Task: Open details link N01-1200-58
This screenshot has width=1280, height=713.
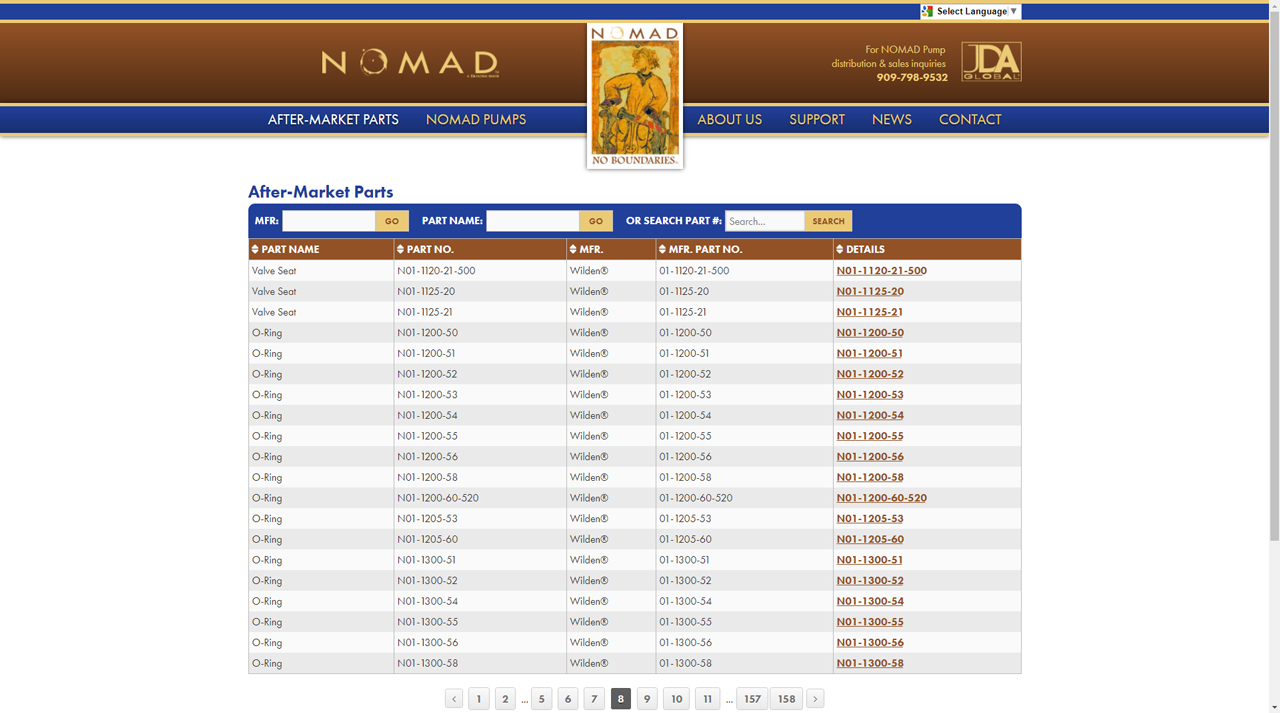Action: tap(870, 478)
